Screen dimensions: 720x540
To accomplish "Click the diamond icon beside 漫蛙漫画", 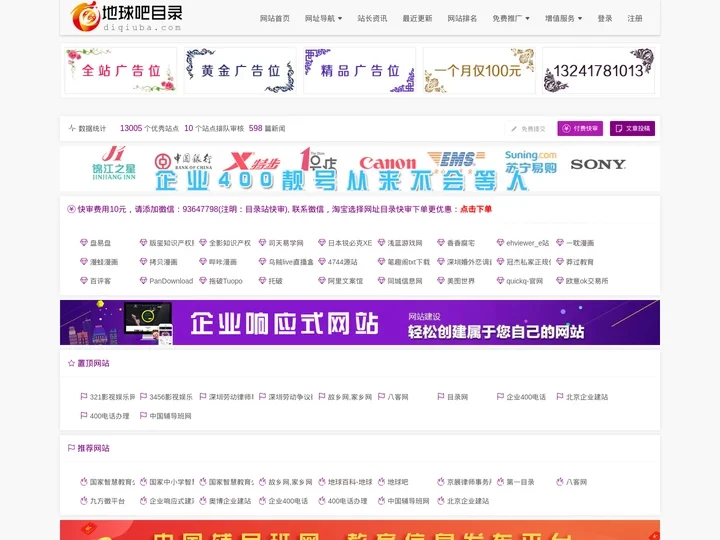I will coord(84,261).
